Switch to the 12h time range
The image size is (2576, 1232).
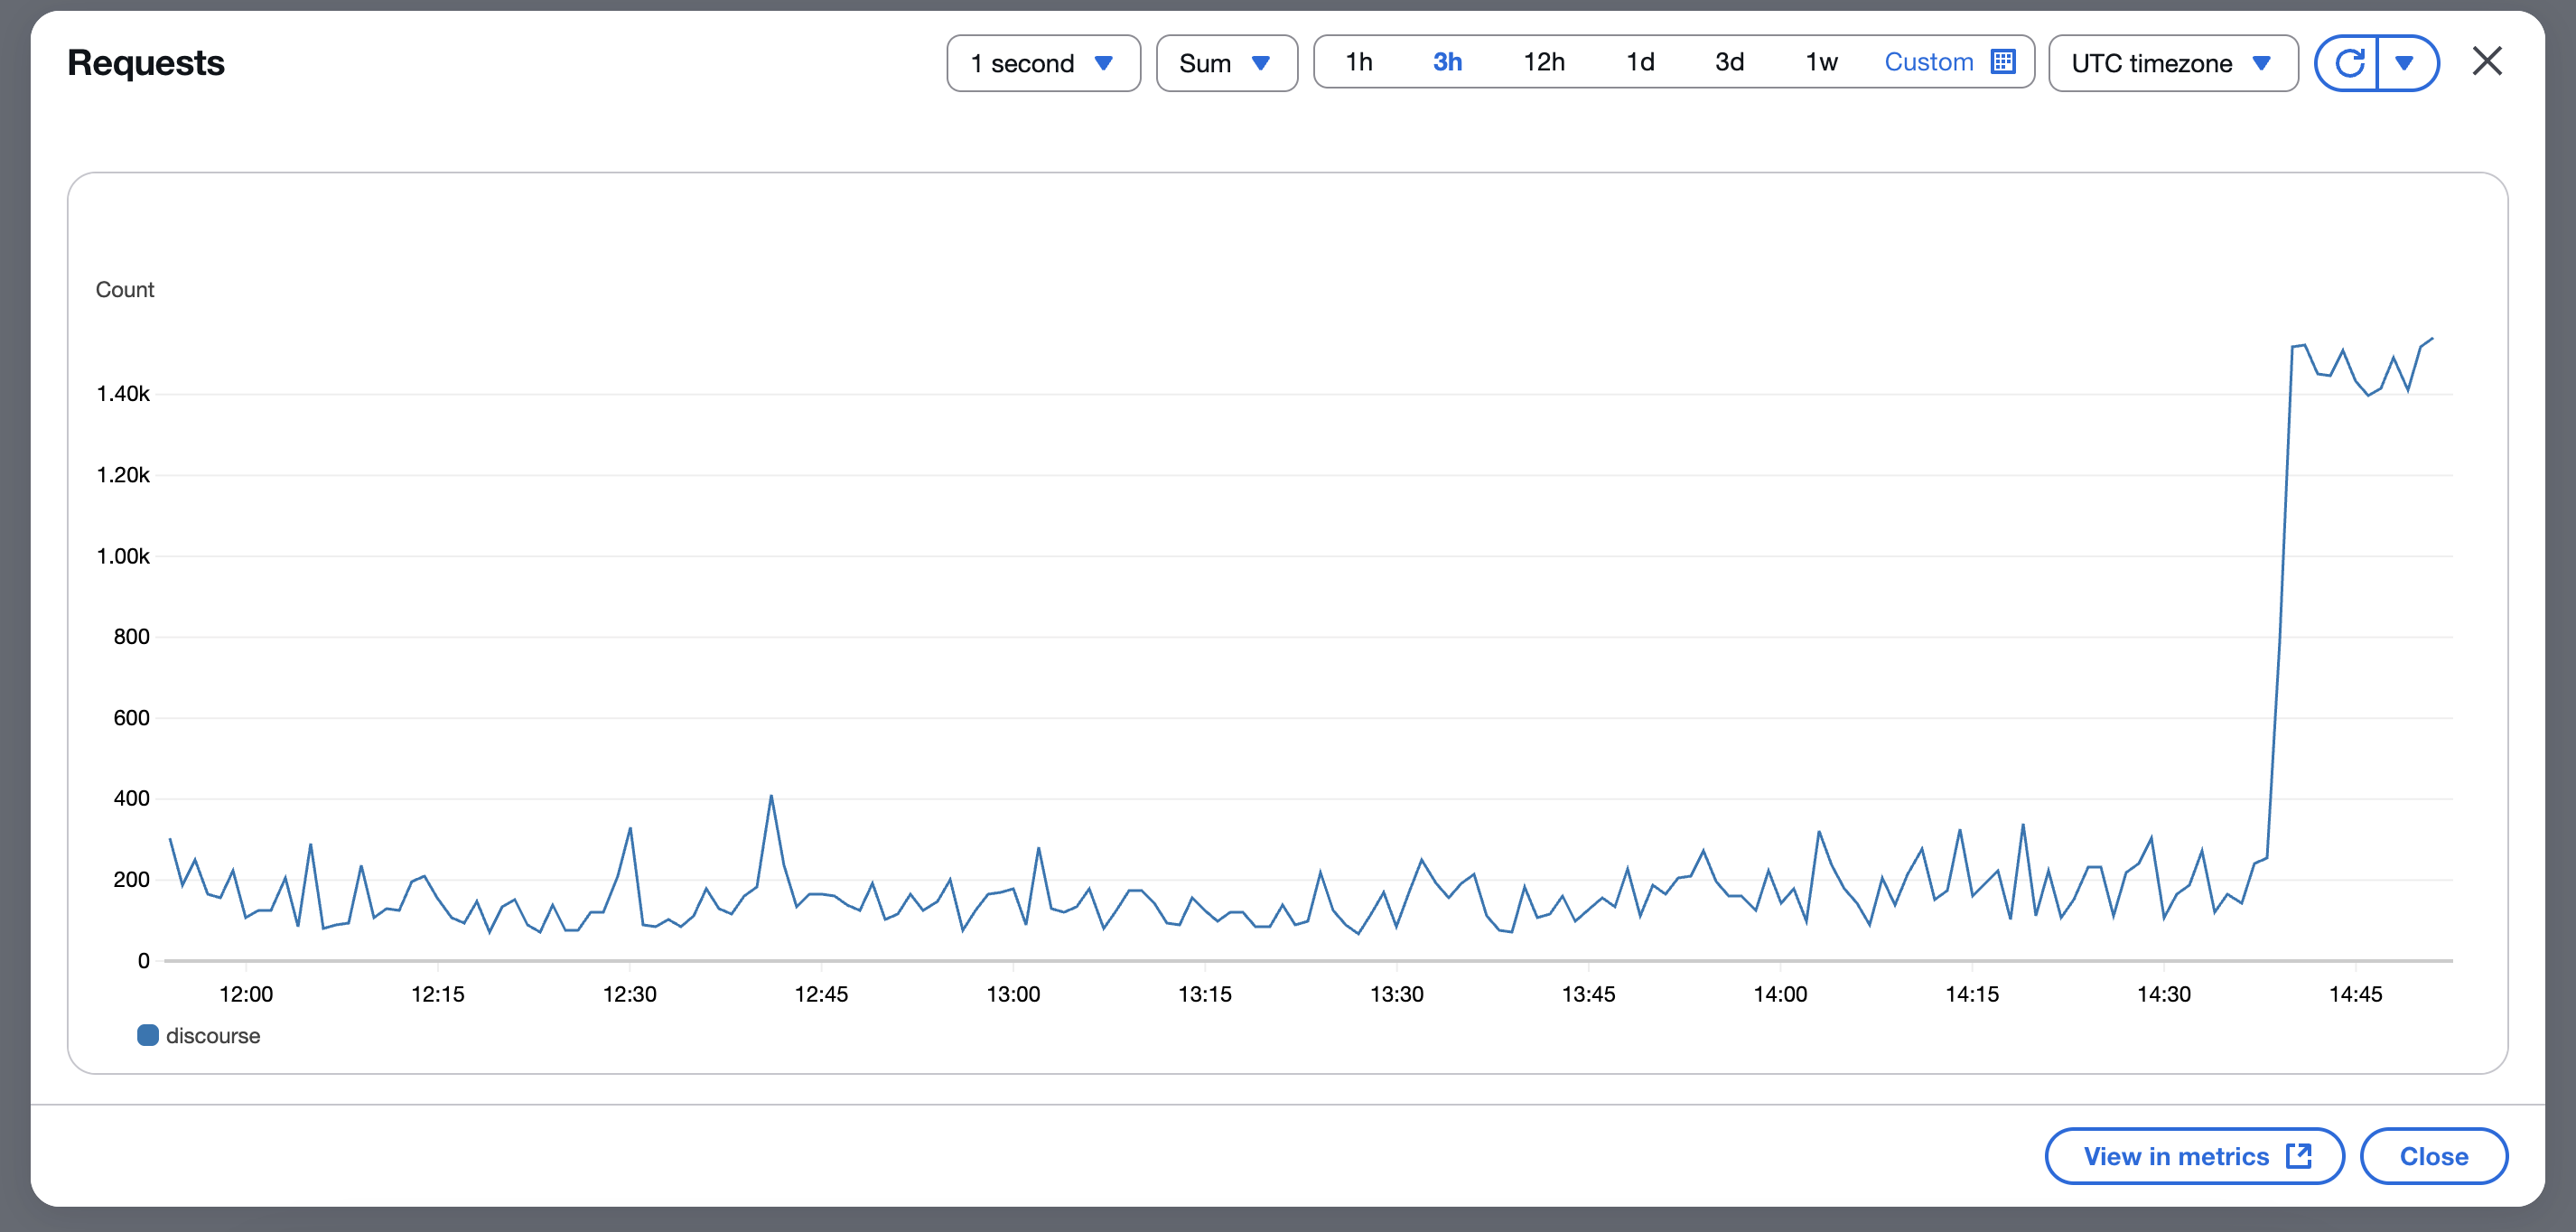(1543, 62)
